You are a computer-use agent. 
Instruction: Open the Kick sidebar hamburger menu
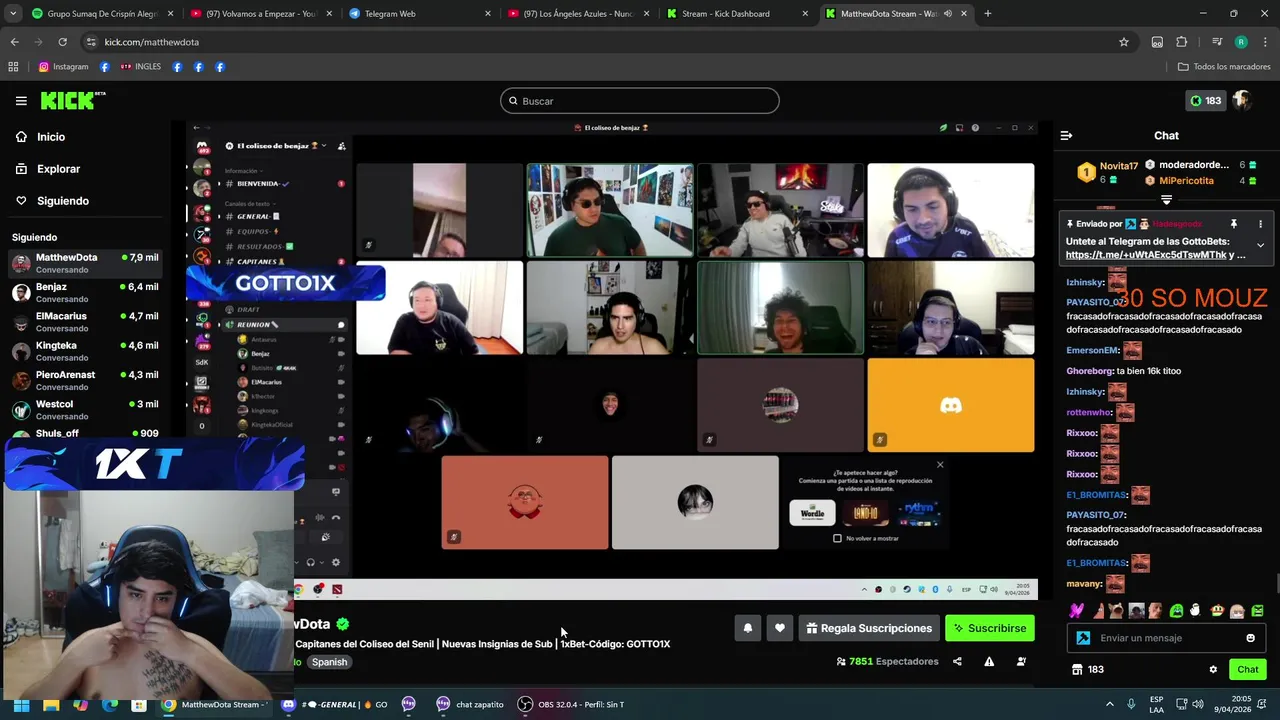coord(21,101)
